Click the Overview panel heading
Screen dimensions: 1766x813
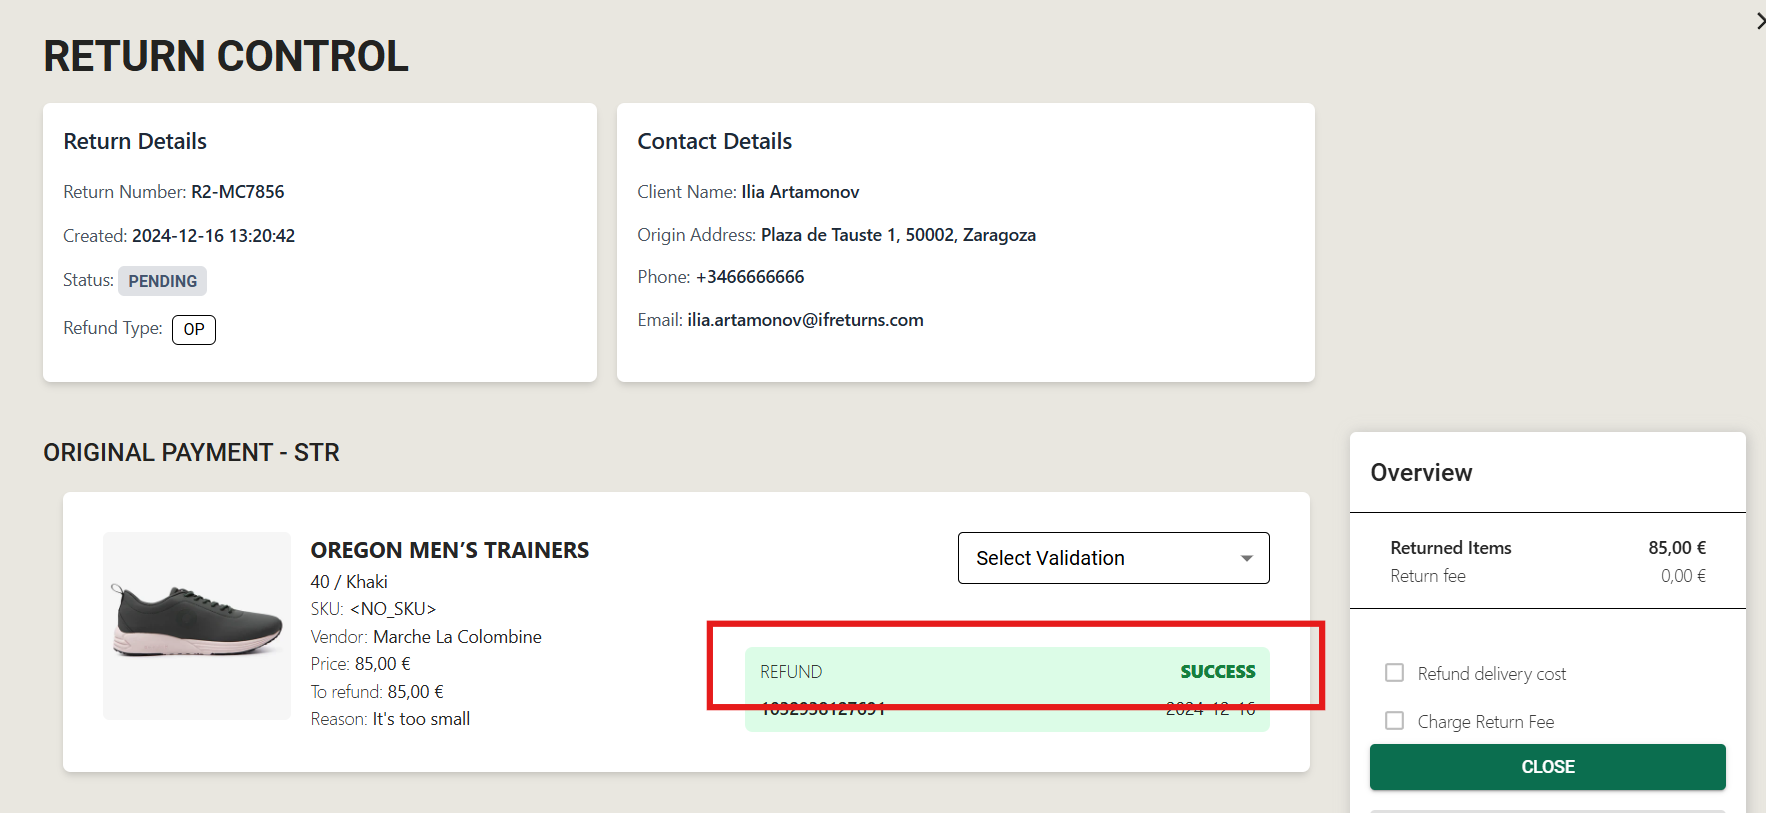coord(1421,473)
